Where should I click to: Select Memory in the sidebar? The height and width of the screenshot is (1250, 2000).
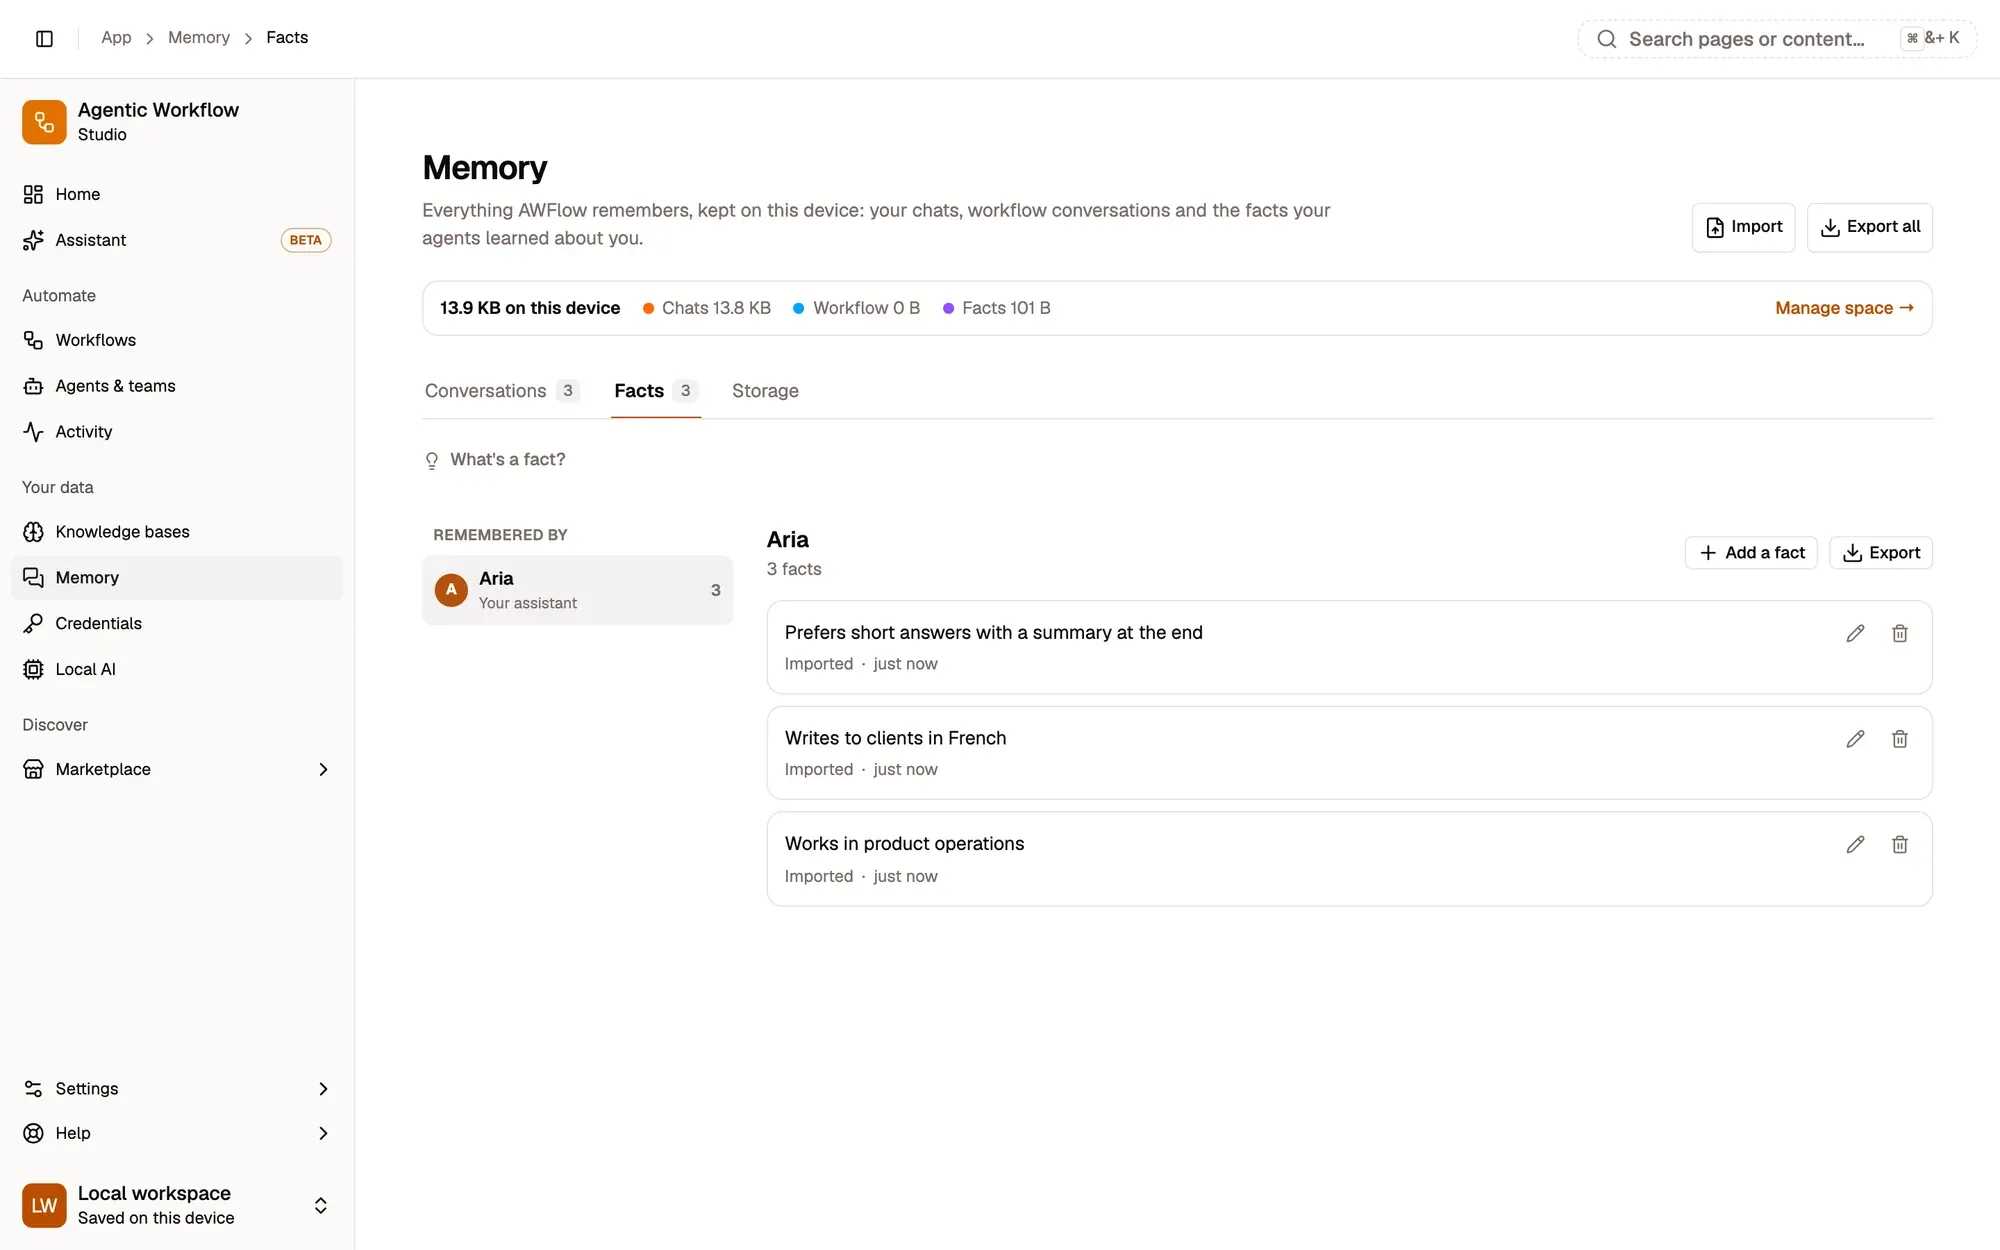tap(177, 578)
